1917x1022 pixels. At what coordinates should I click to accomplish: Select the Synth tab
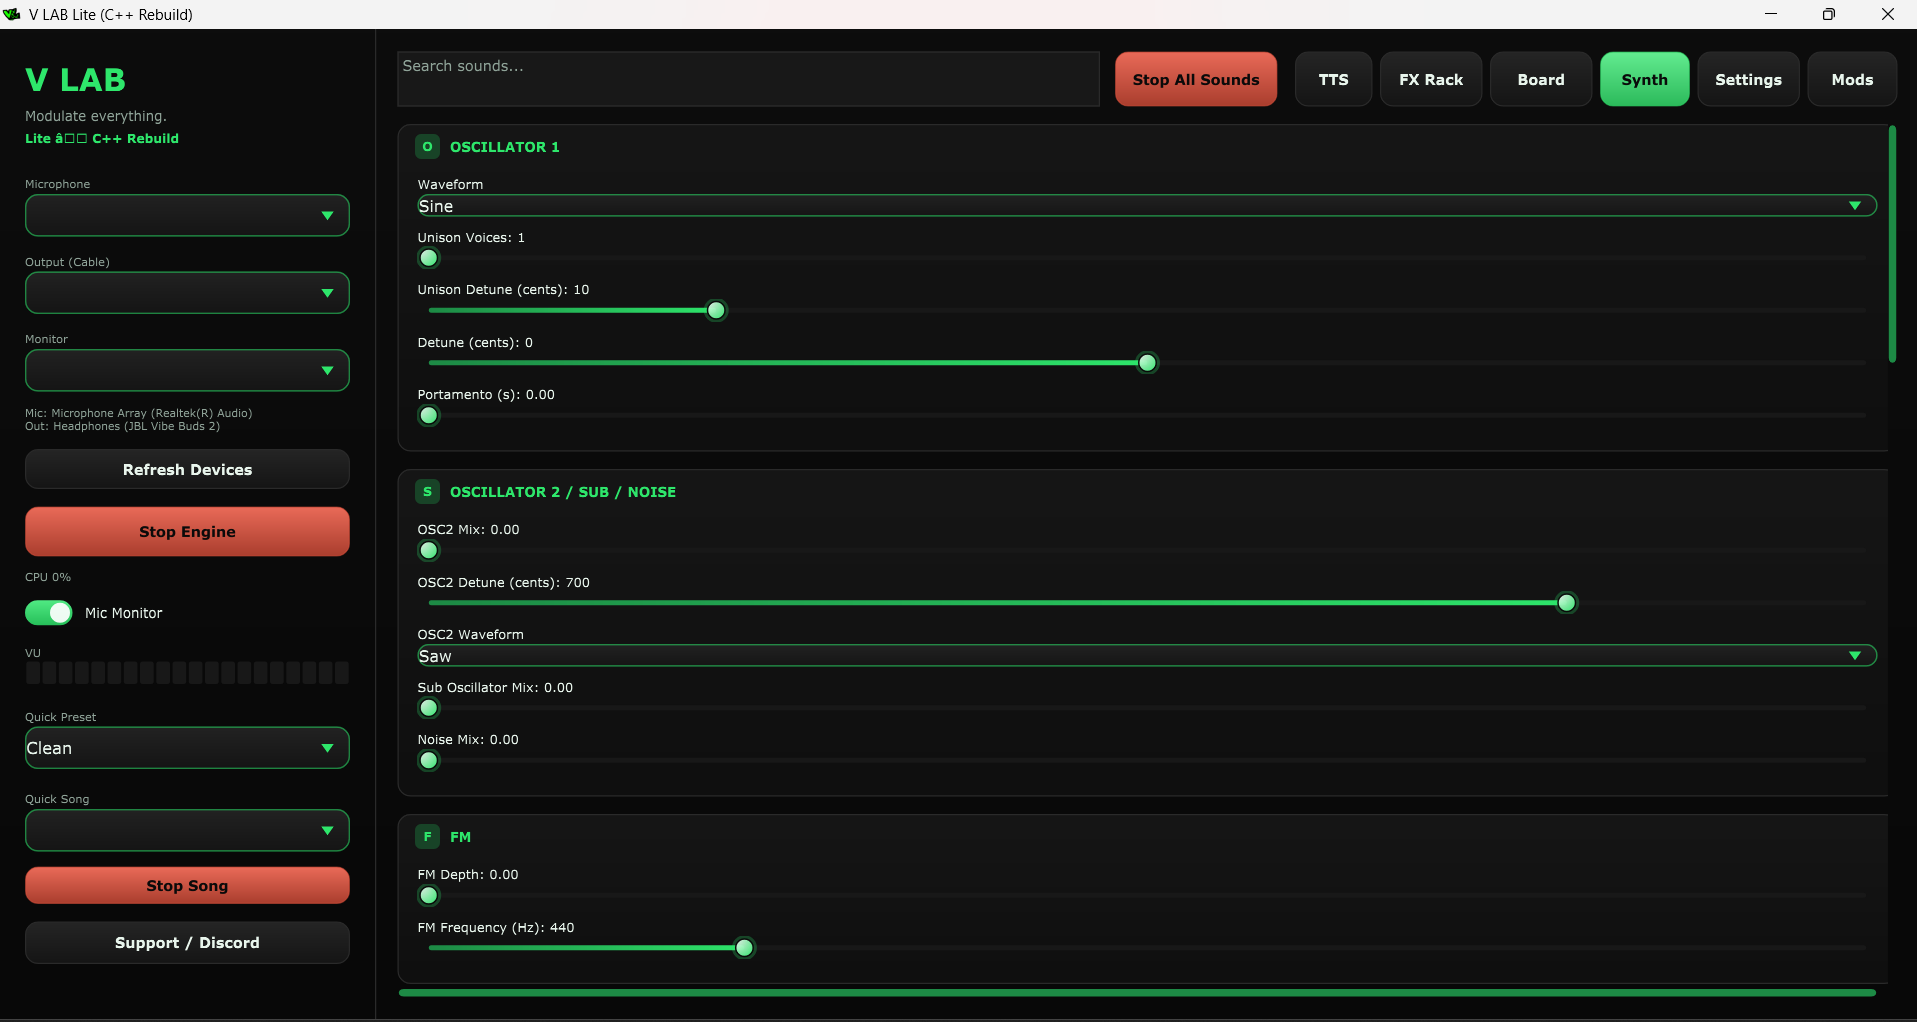pyautogui.click(x=1645, y=79)
